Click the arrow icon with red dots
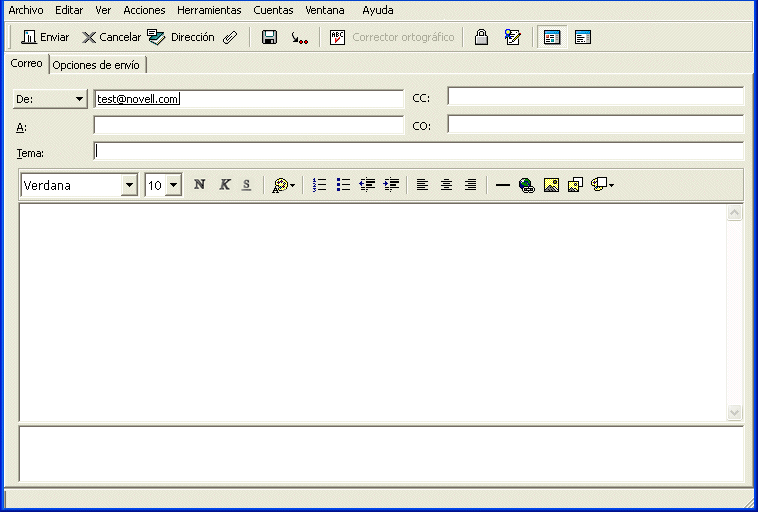 (x=299, y=37)
